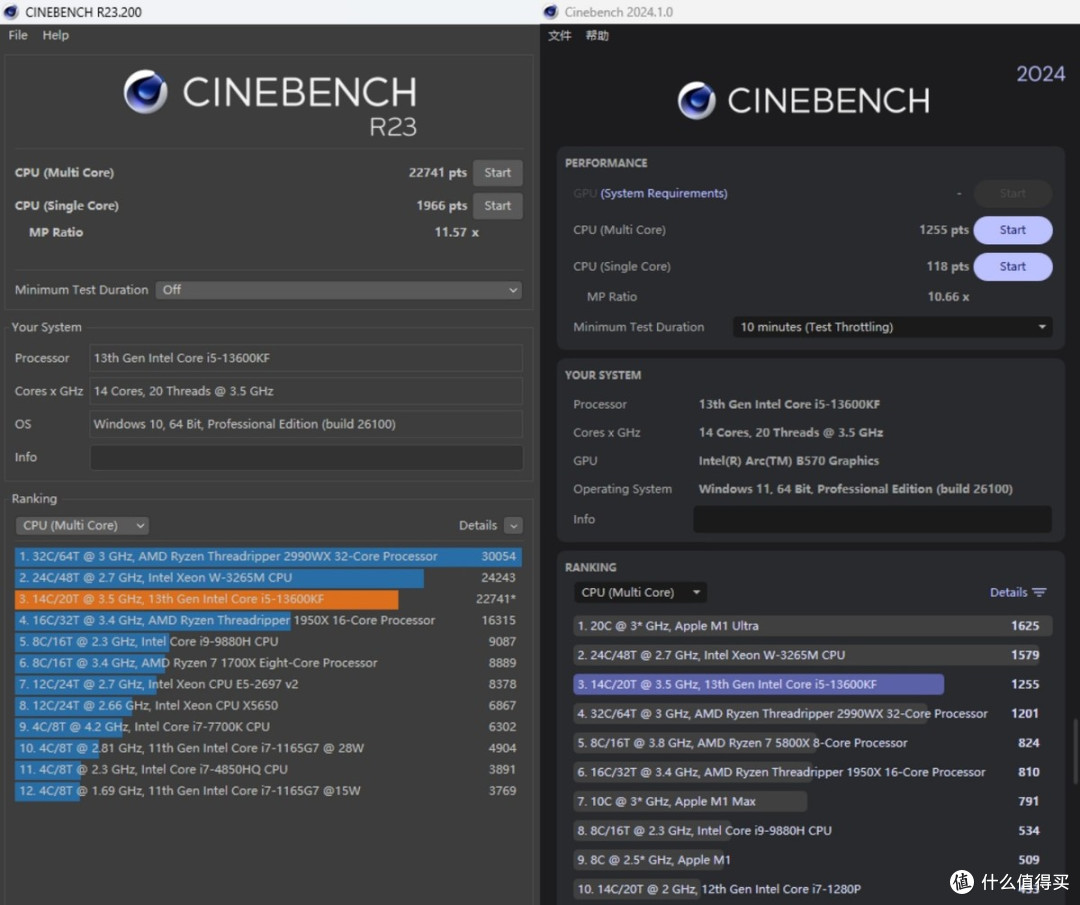Start CPU Single Core test in R23

pos(497,206)
